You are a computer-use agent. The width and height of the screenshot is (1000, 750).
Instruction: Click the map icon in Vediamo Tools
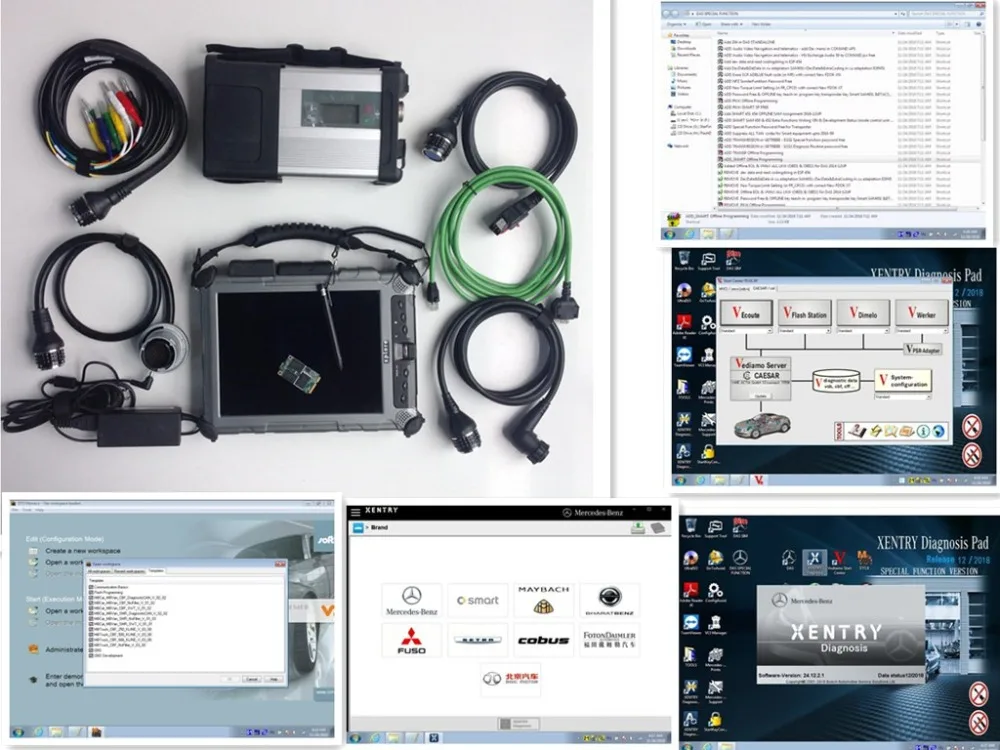[x=891, y=431]
